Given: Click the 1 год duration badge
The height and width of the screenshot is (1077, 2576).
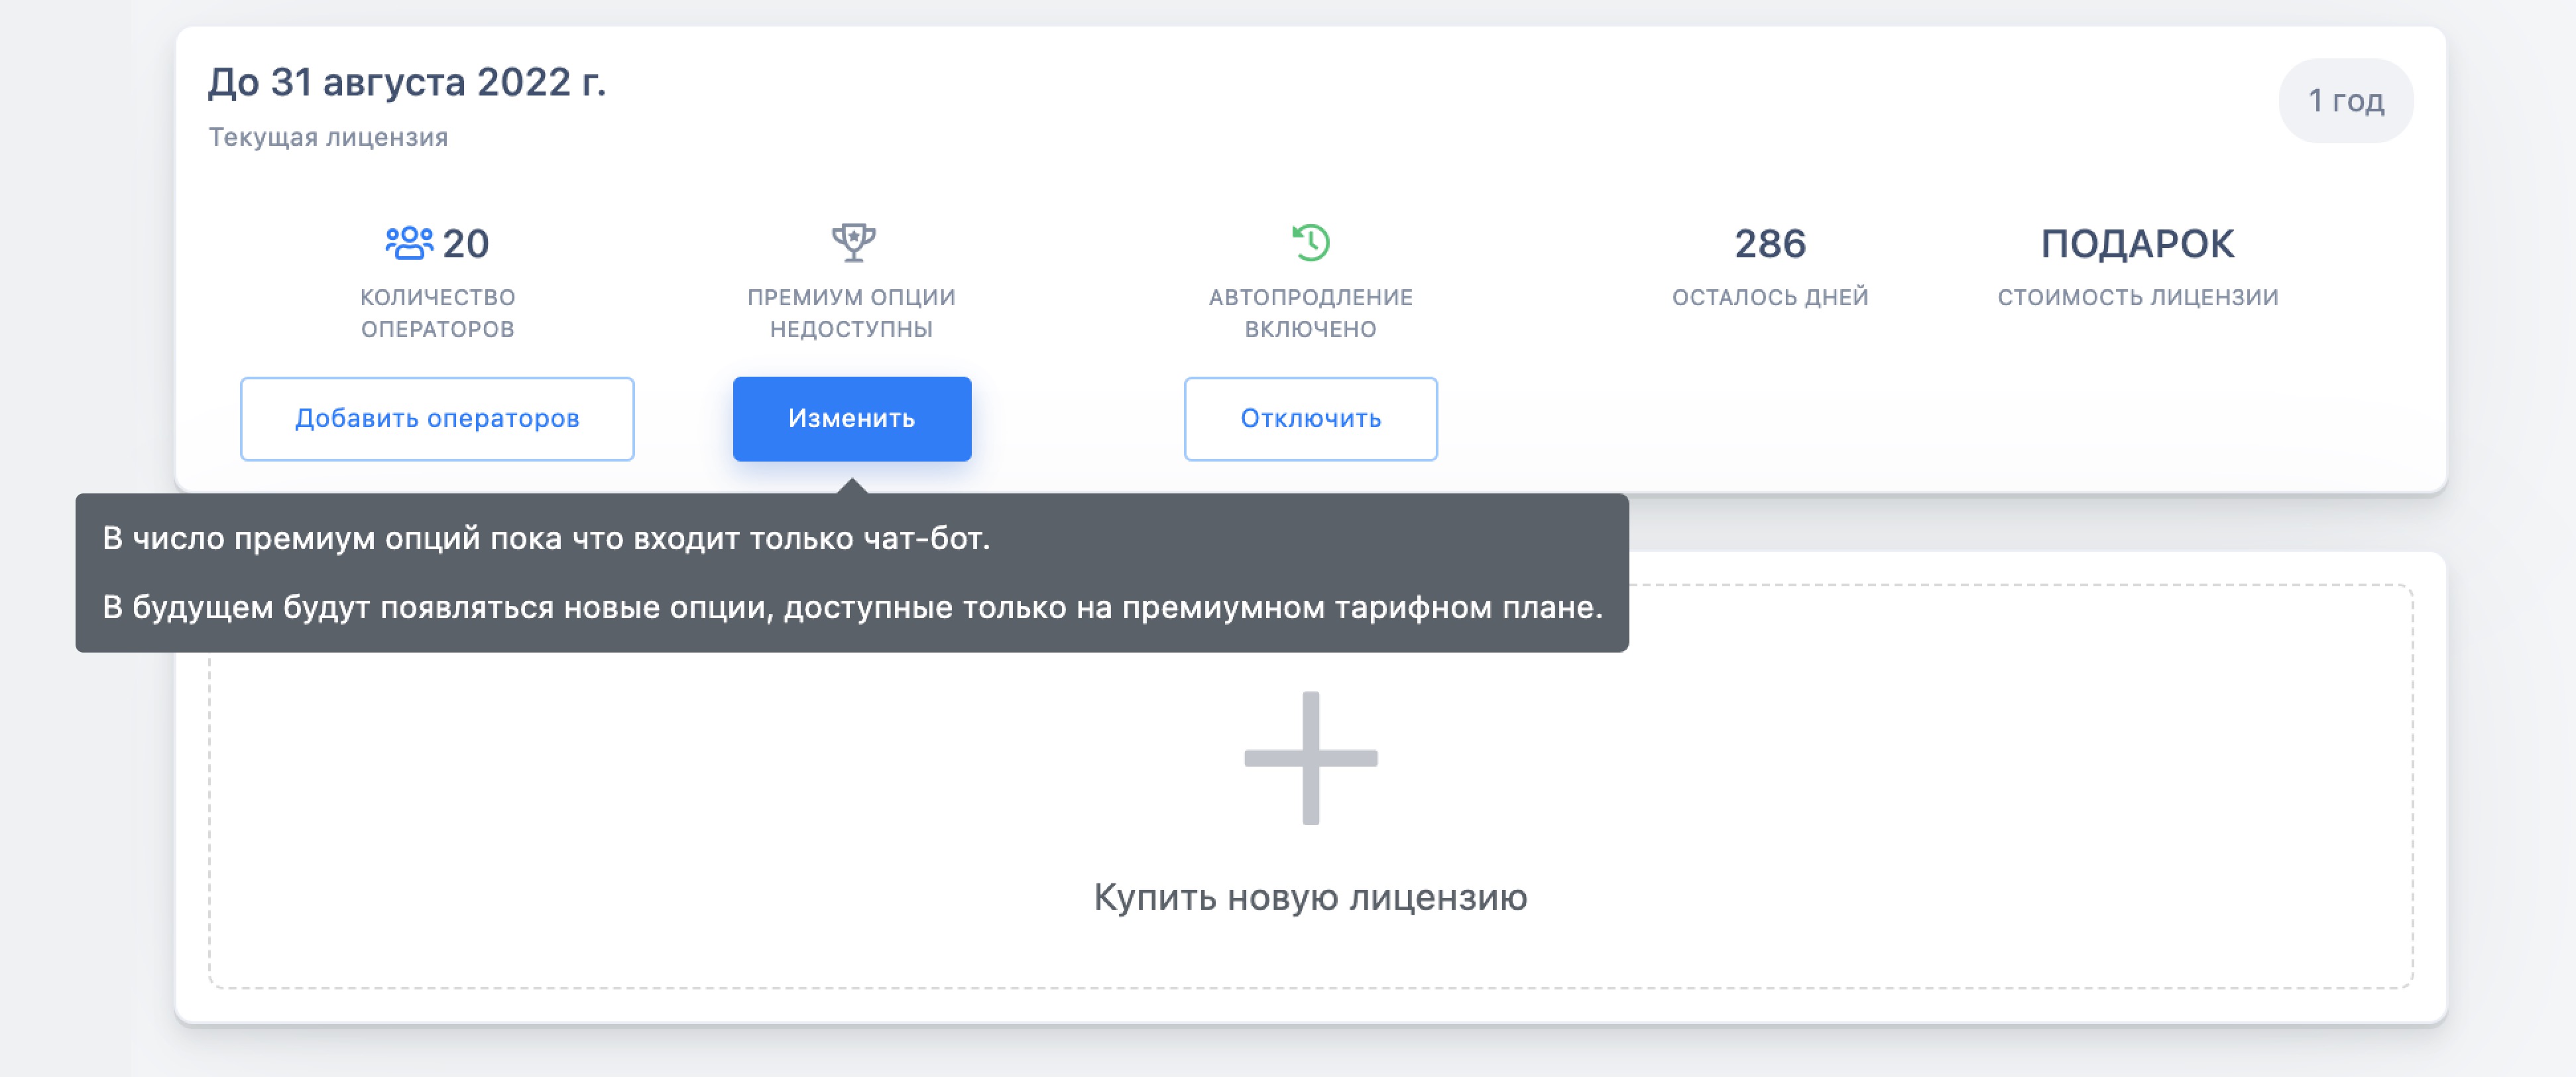Looking at the screenshot, I should pos(2345,101).
